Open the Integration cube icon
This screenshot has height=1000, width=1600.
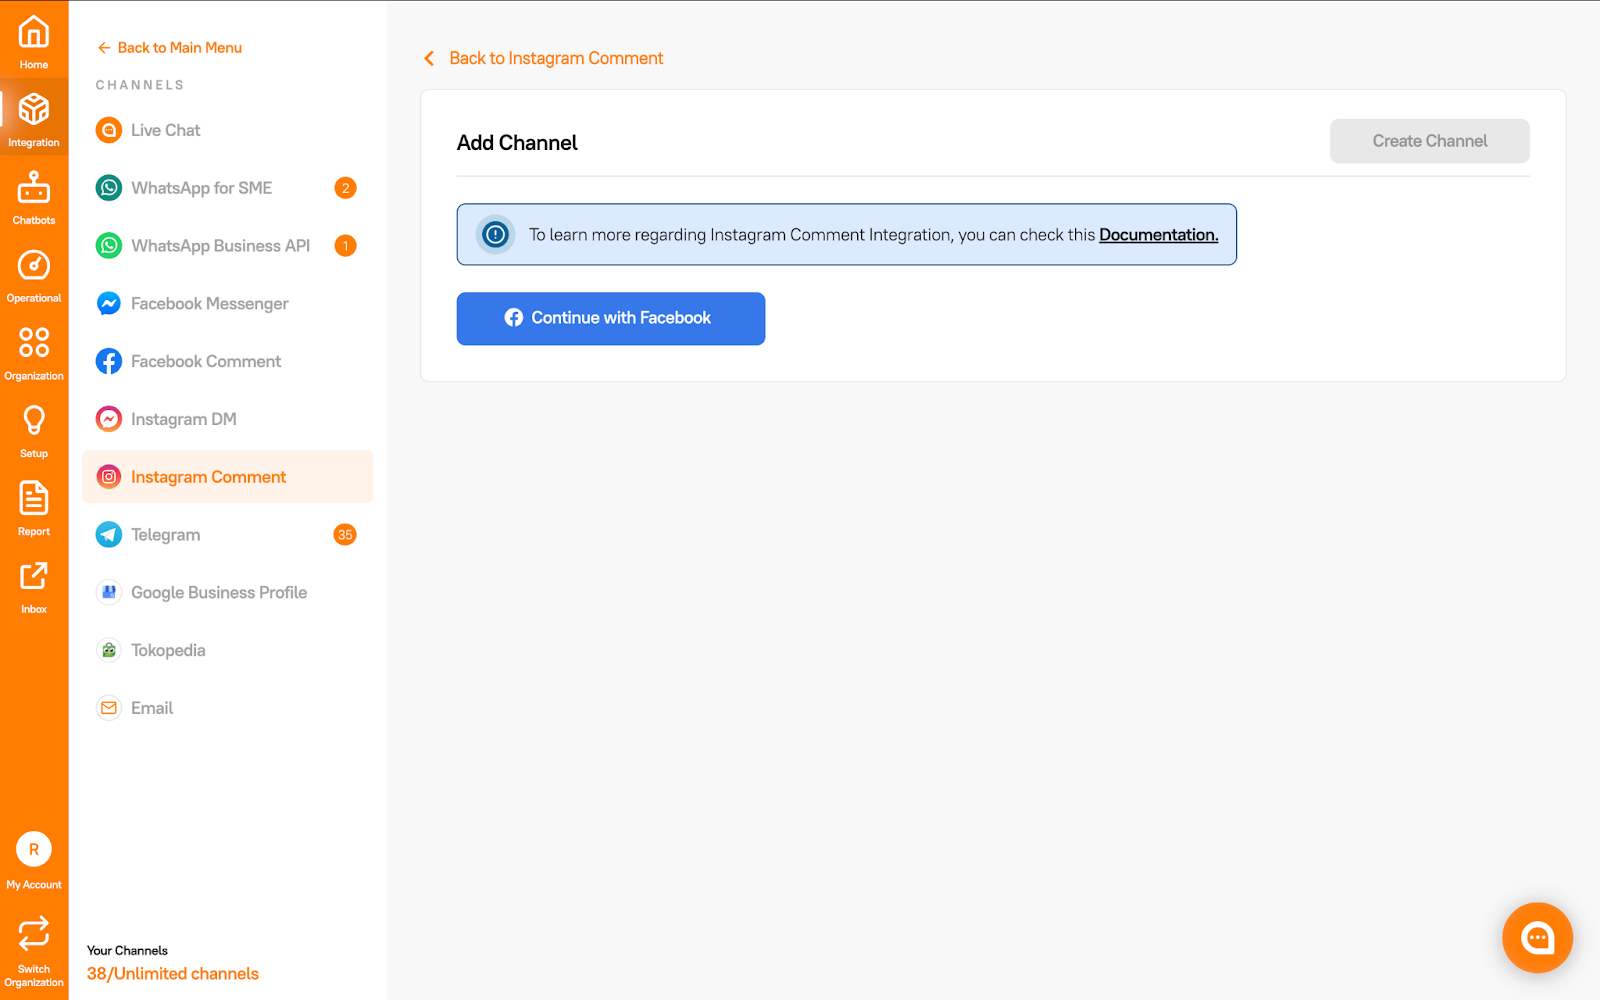pyautogui.click(x=34, y=109)
